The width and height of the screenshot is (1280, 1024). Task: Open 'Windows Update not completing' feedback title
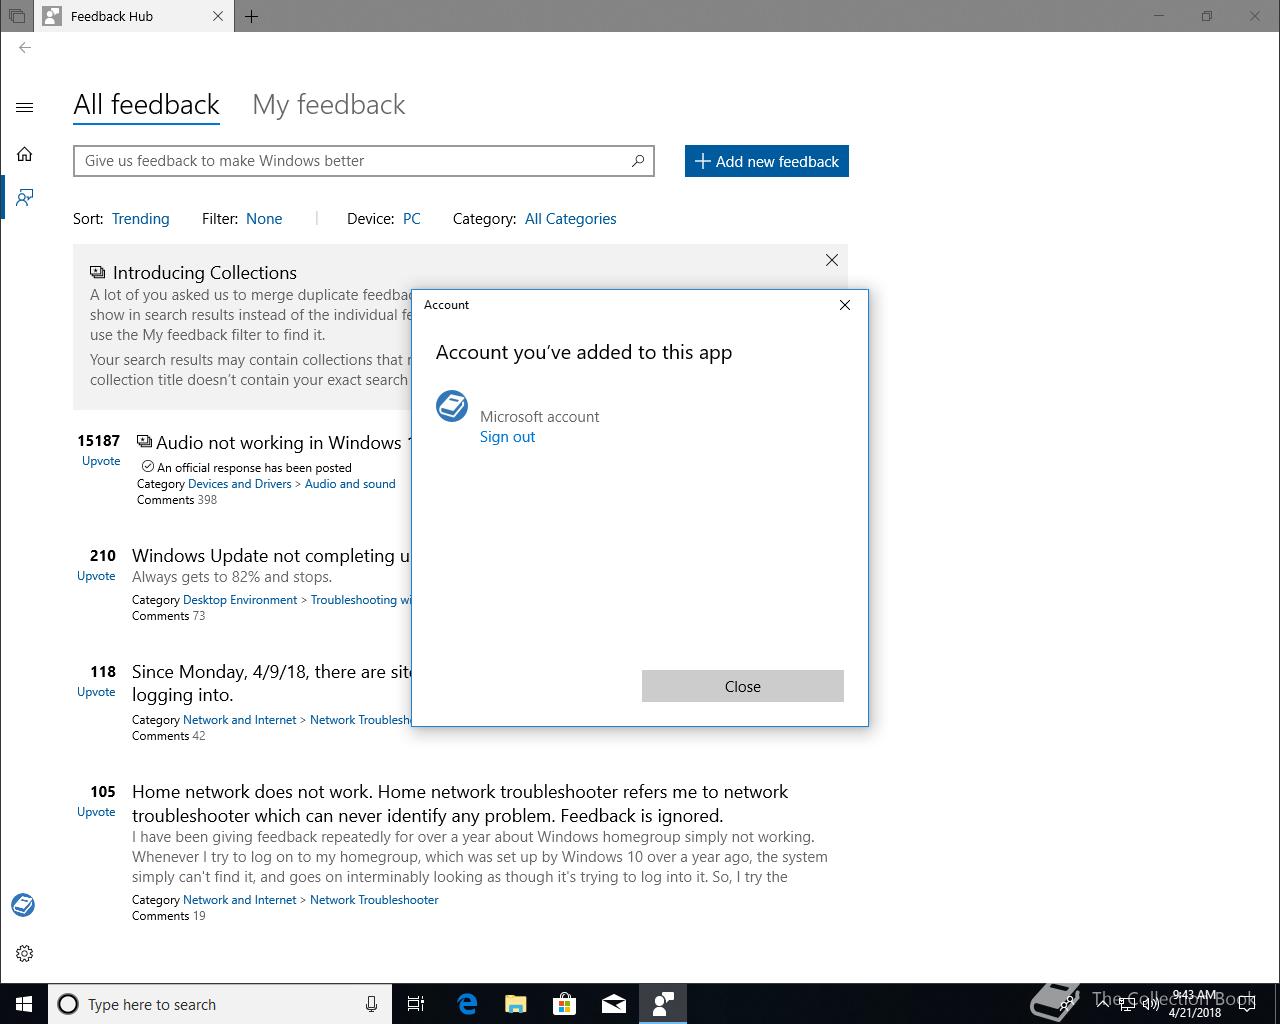270,556
